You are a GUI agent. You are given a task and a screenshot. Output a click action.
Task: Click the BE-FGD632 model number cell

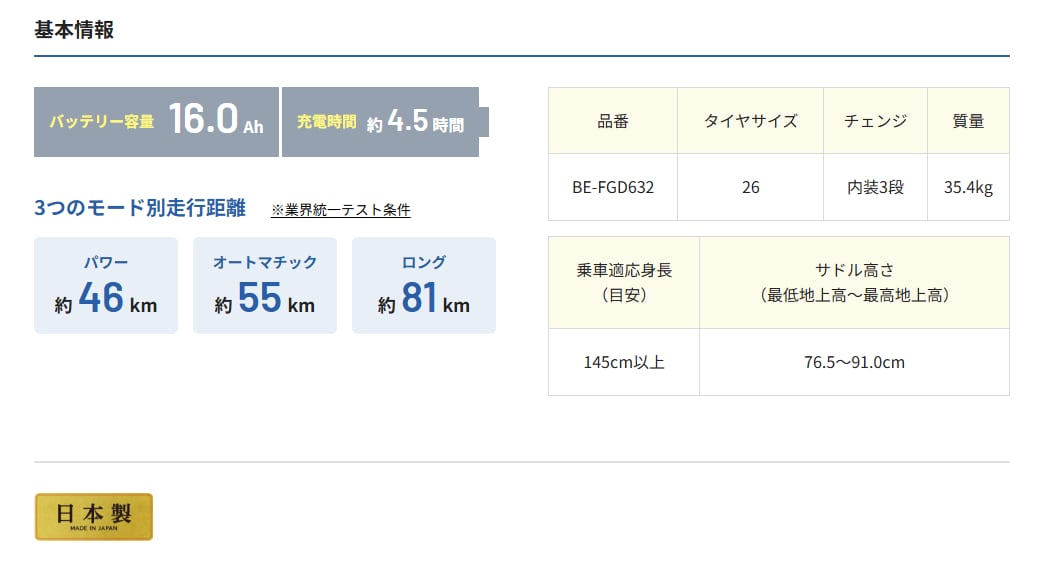tap(613, 187)
